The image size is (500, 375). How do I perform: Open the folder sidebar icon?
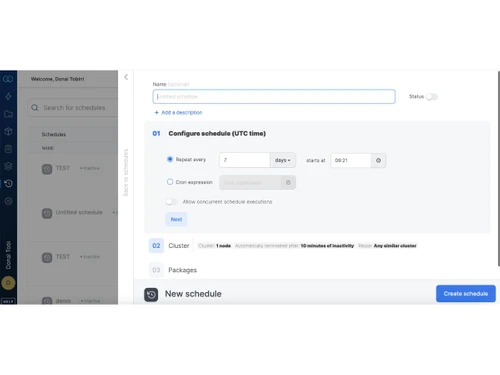click(8, 114)
